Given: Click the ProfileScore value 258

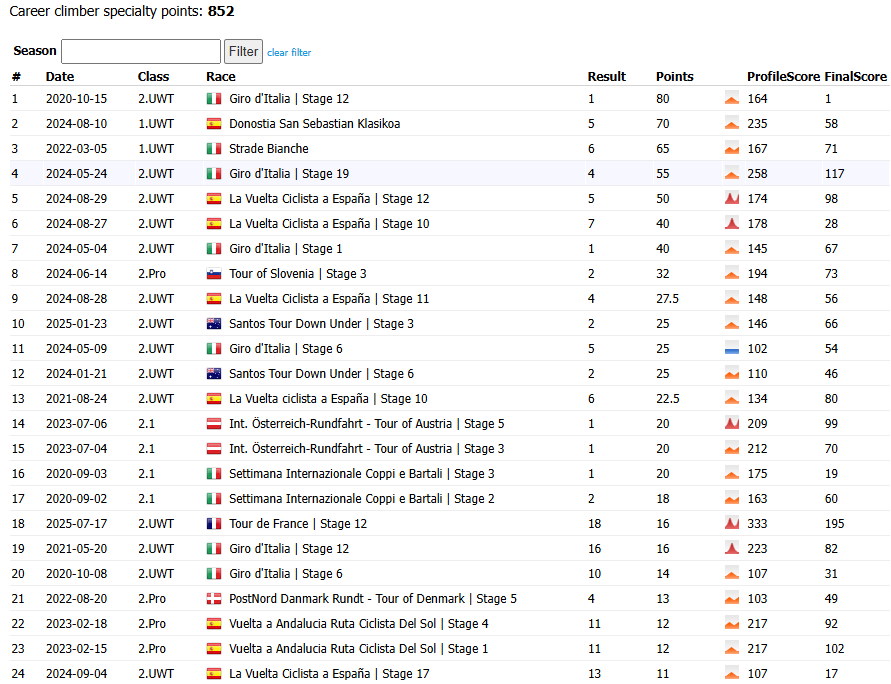Looking at the screenshot, I should tap(757, 174).
